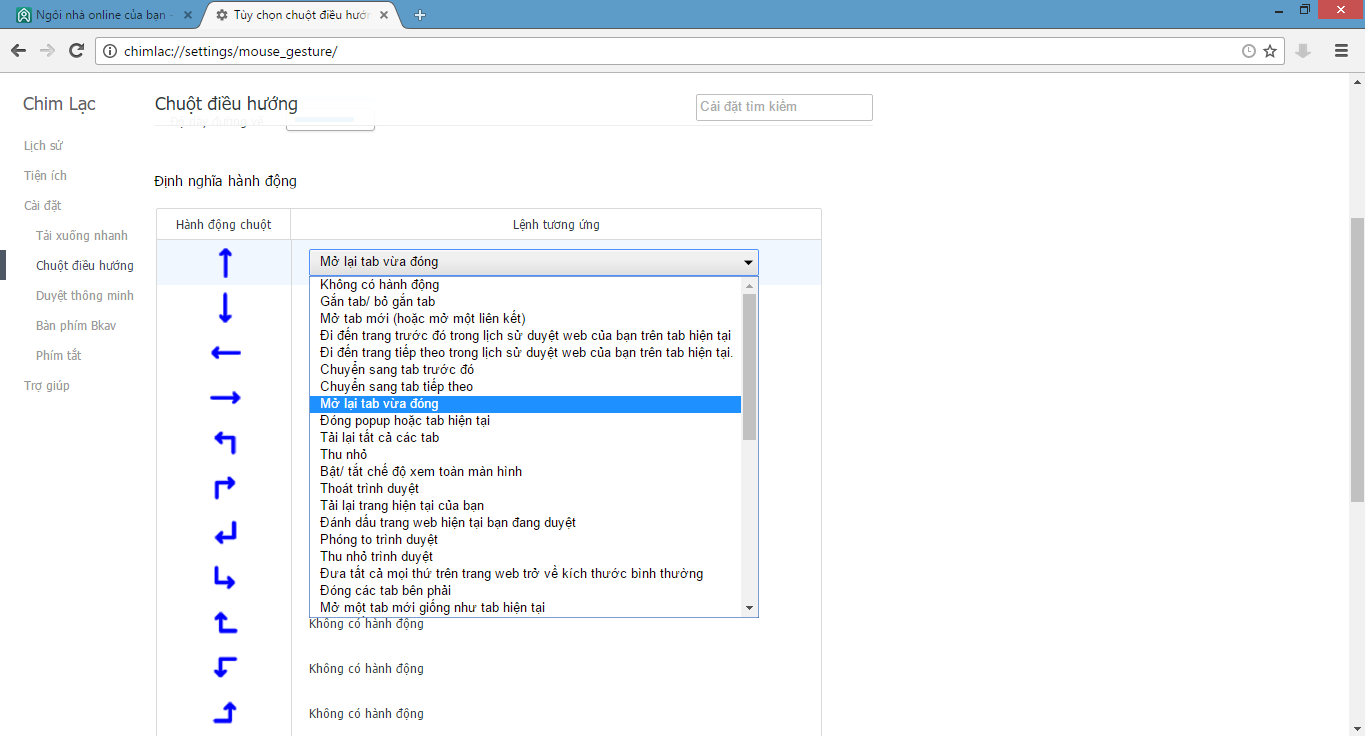Viewport: 1365px width, 736px height.
Task: Click the up-then-right gesture icon
Action: coord(225,488)
